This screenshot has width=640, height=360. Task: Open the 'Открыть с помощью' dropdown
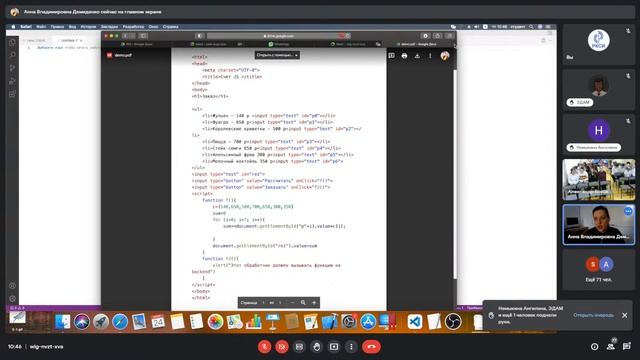coord(277,55)
